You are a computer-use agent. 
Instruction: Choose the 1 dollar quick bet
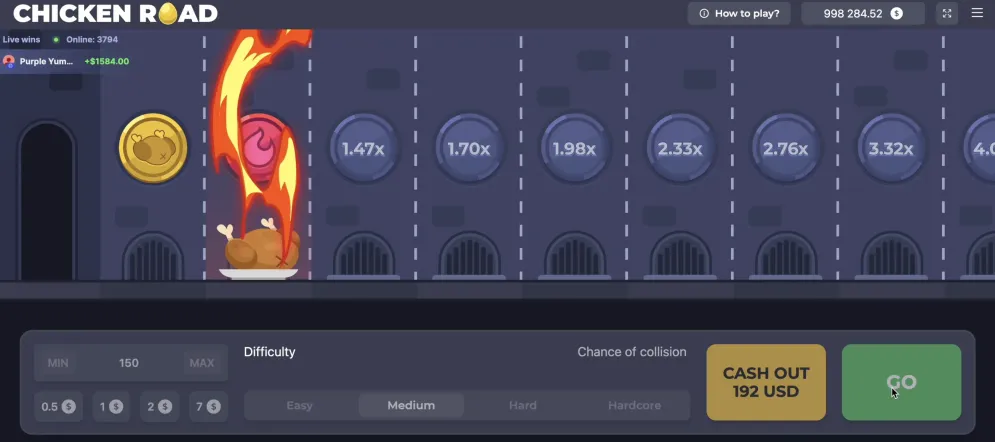(111, 406)
